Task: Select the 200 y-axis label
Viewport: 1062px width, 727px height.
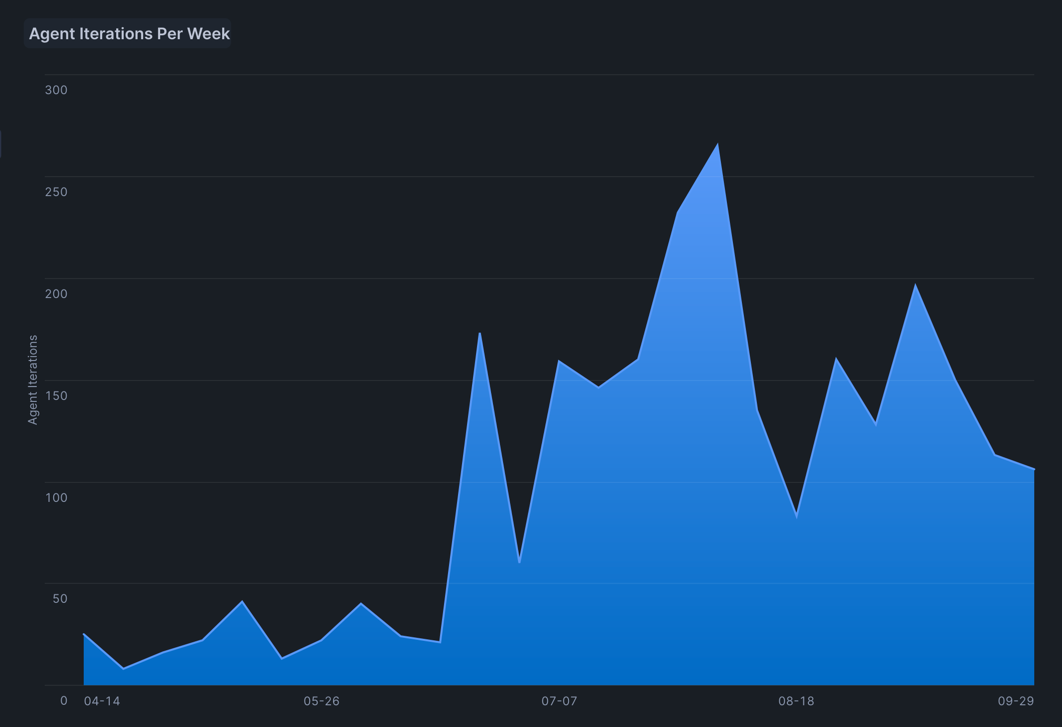Action: click(x=56, y=294)
